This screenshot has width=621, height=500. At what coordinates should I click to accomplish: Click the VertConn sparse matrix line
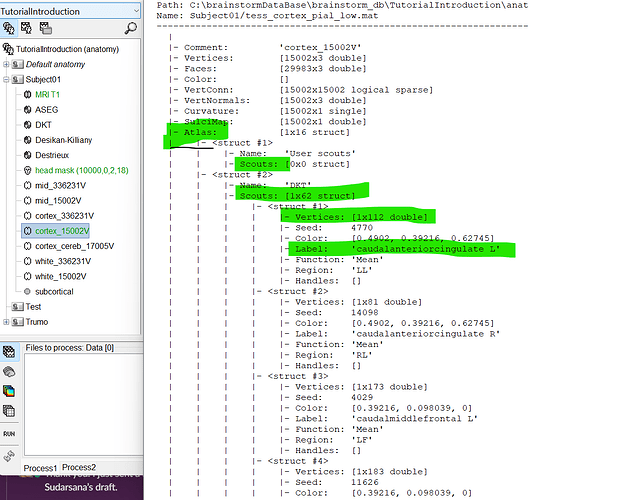(301, 90)
